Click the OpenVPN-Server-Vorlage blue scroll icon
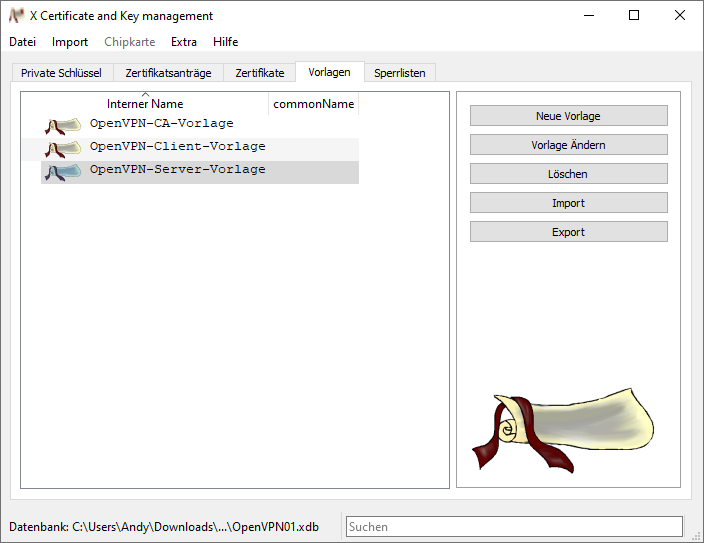Viewport: 704px width, 543px height. pyautogui.click(x=62, y=172)
